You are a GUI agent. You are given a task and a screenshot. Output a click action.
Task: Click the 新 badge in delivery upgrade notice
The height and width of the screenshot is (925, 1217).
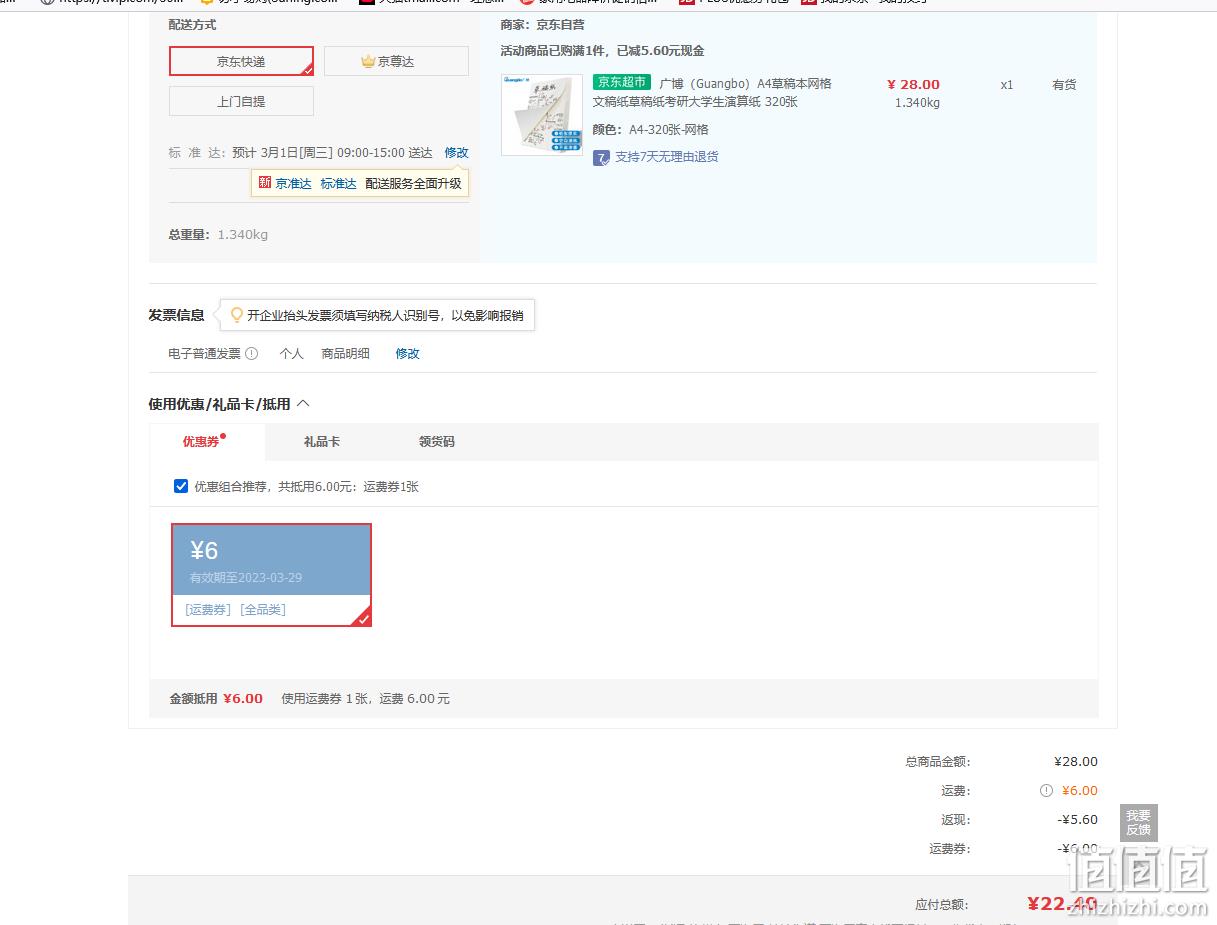pyautogui.click(x=265, y=183)
